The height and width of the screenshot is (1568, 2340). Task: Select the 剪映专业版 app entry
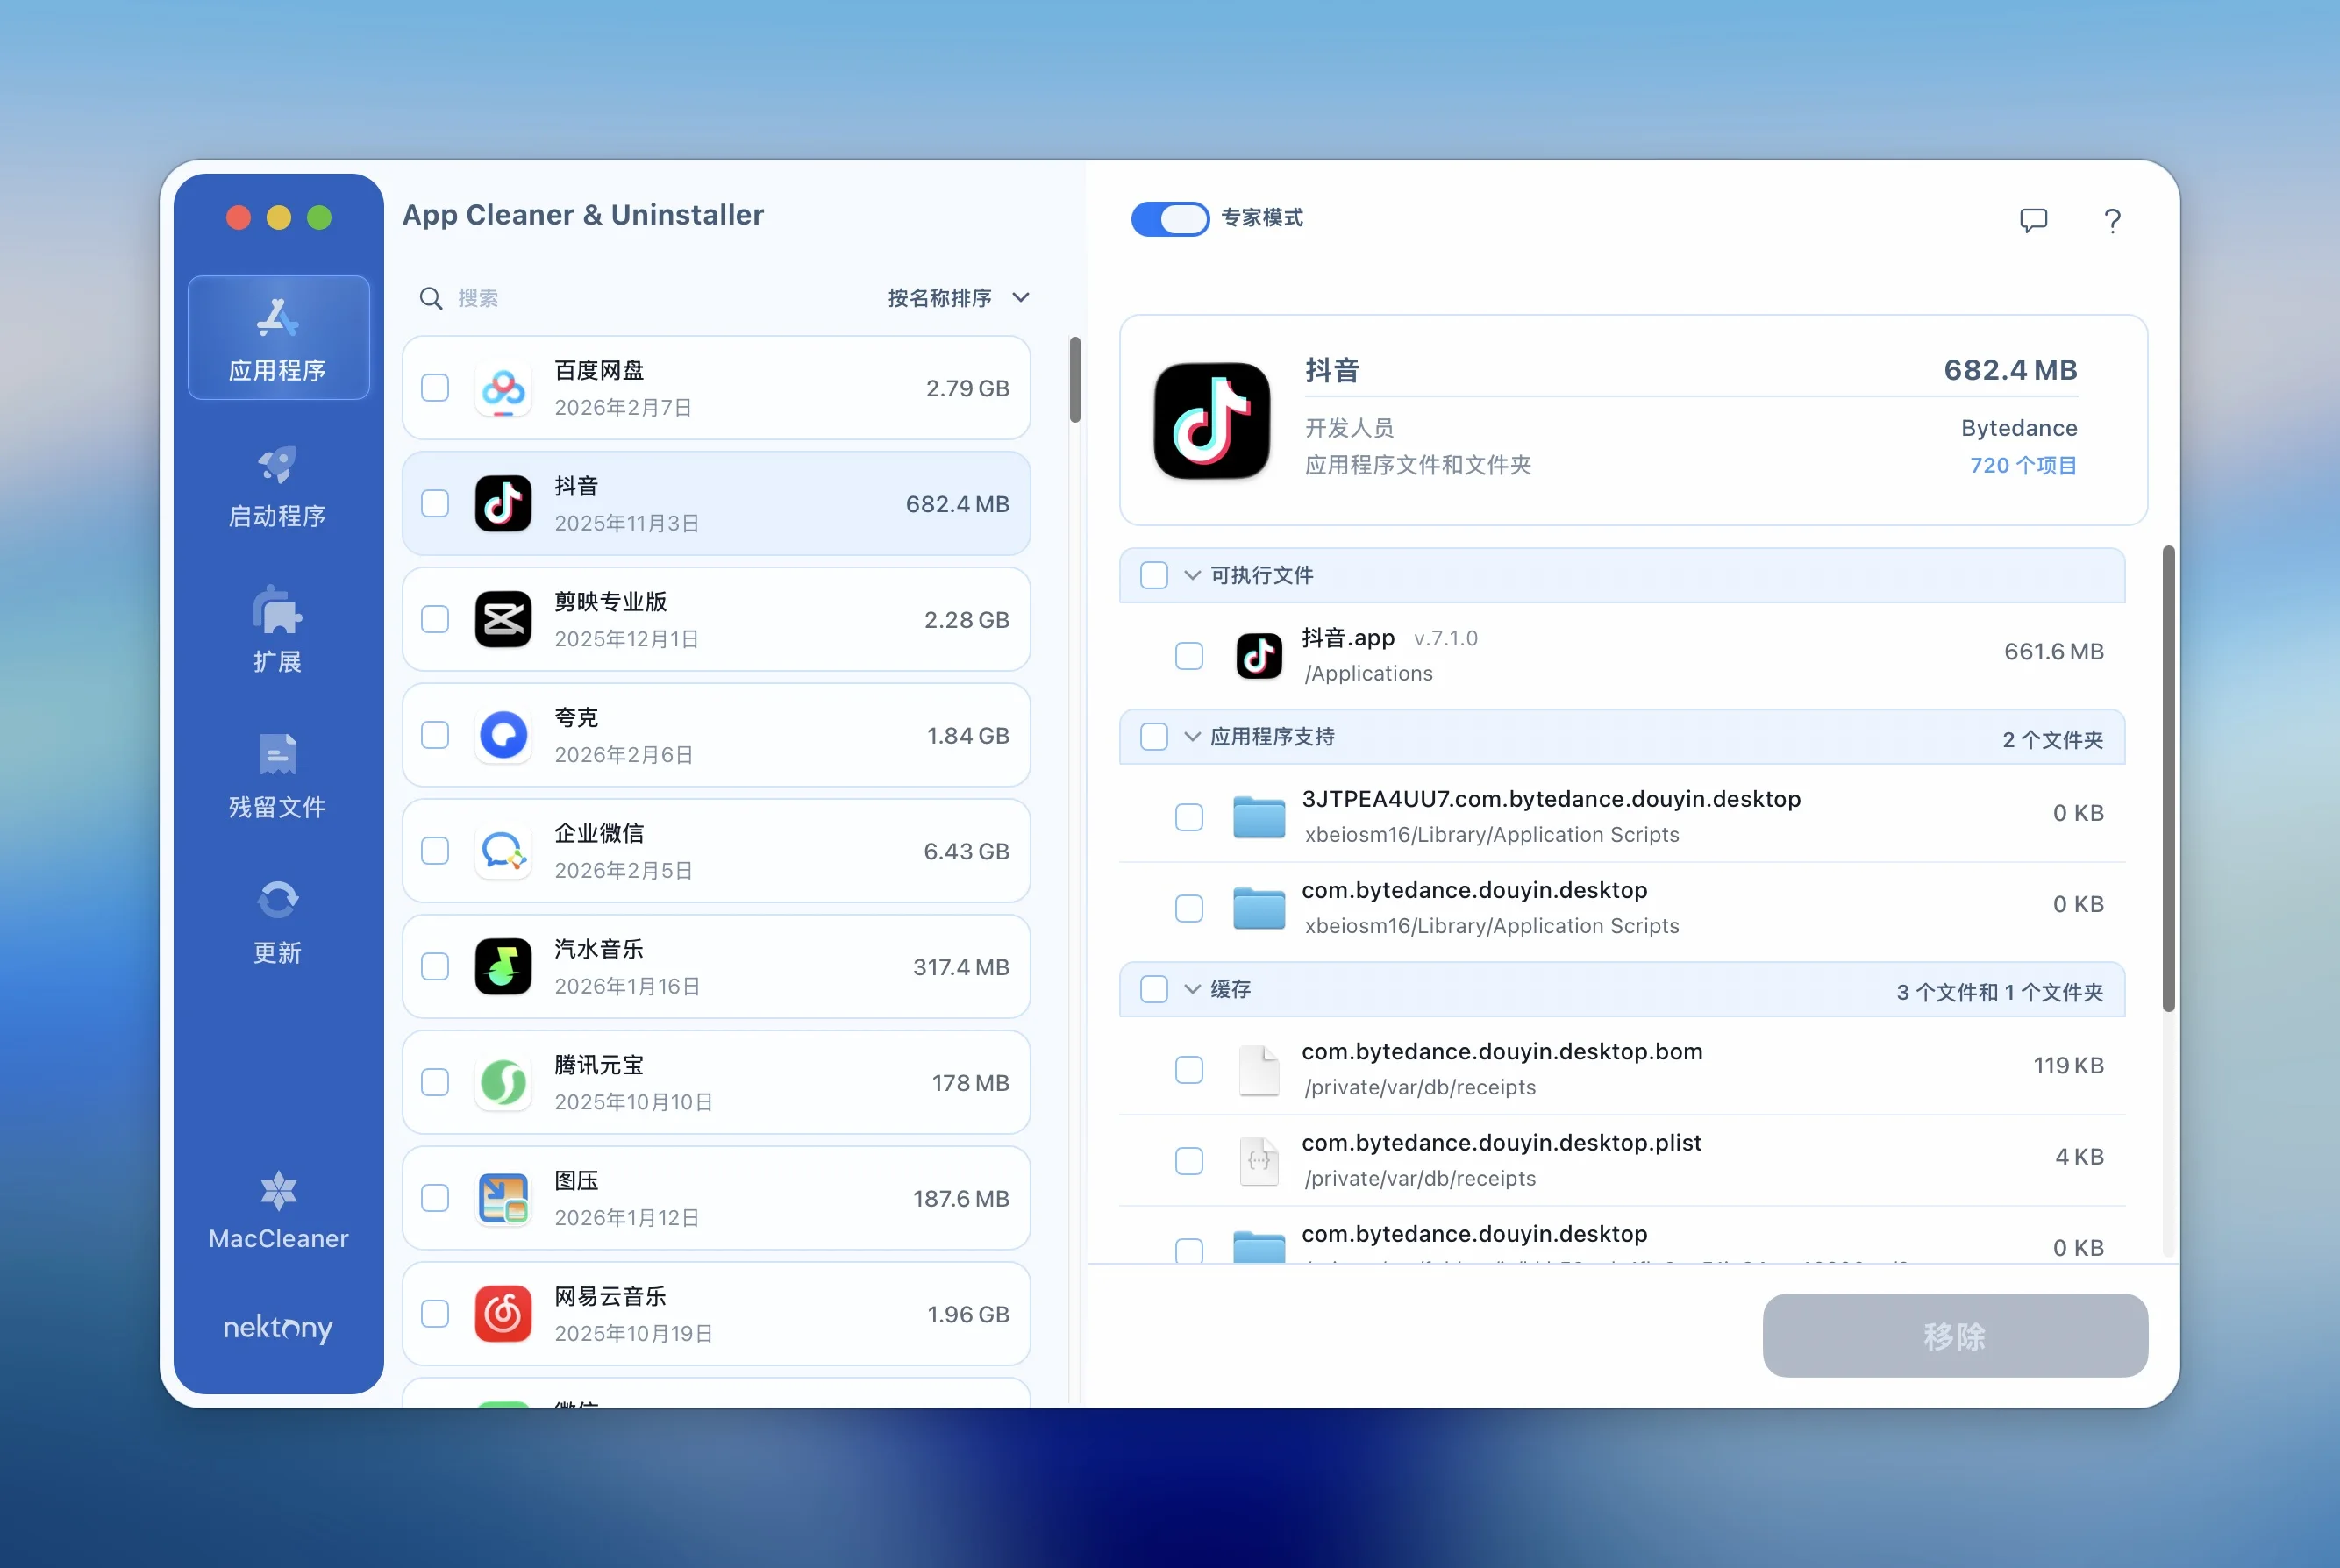[716, 619]
